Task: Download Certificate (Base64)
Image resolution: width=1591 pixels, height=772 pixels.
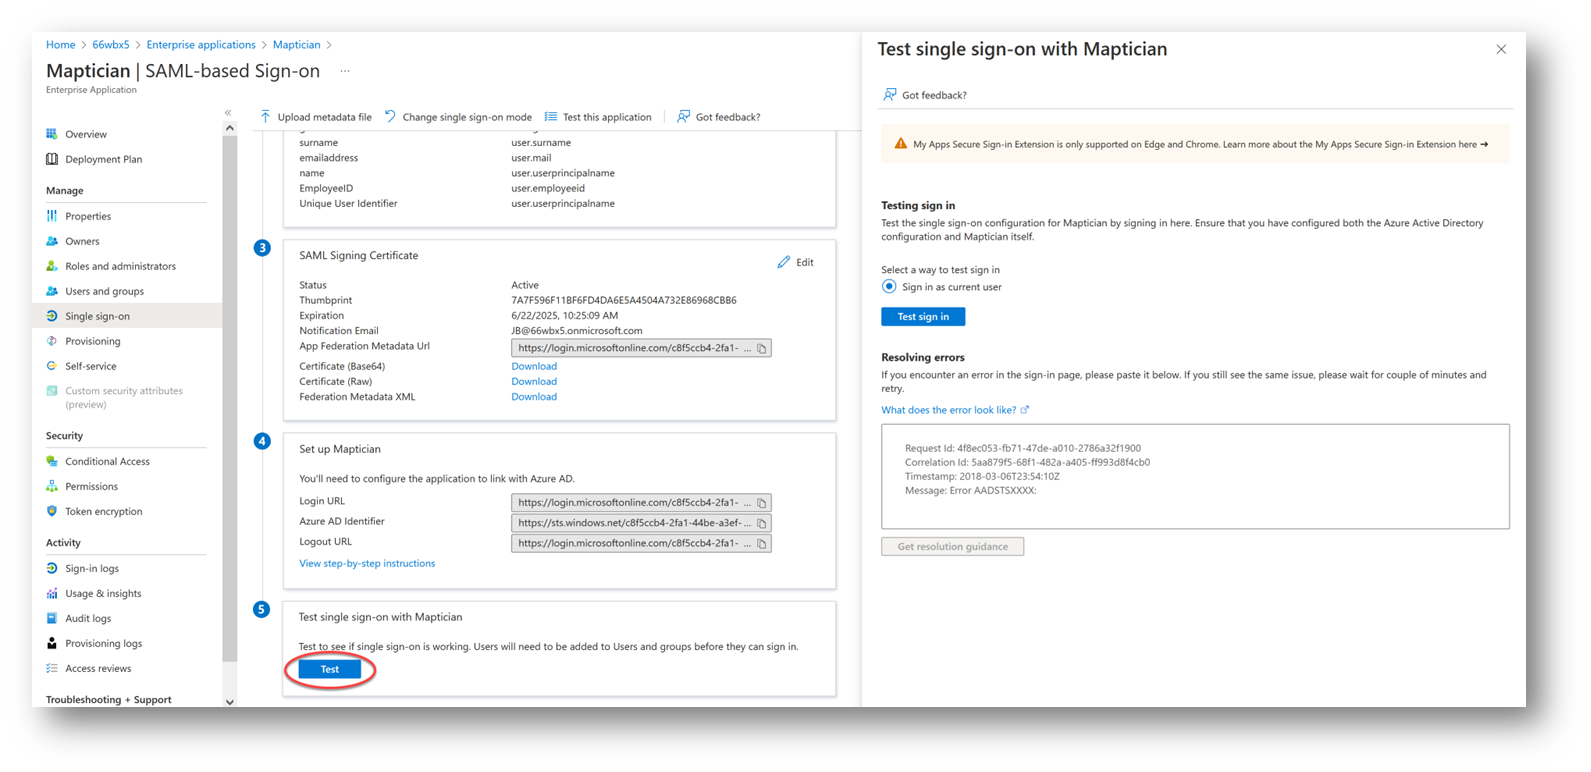Action: tap(534, 366)
